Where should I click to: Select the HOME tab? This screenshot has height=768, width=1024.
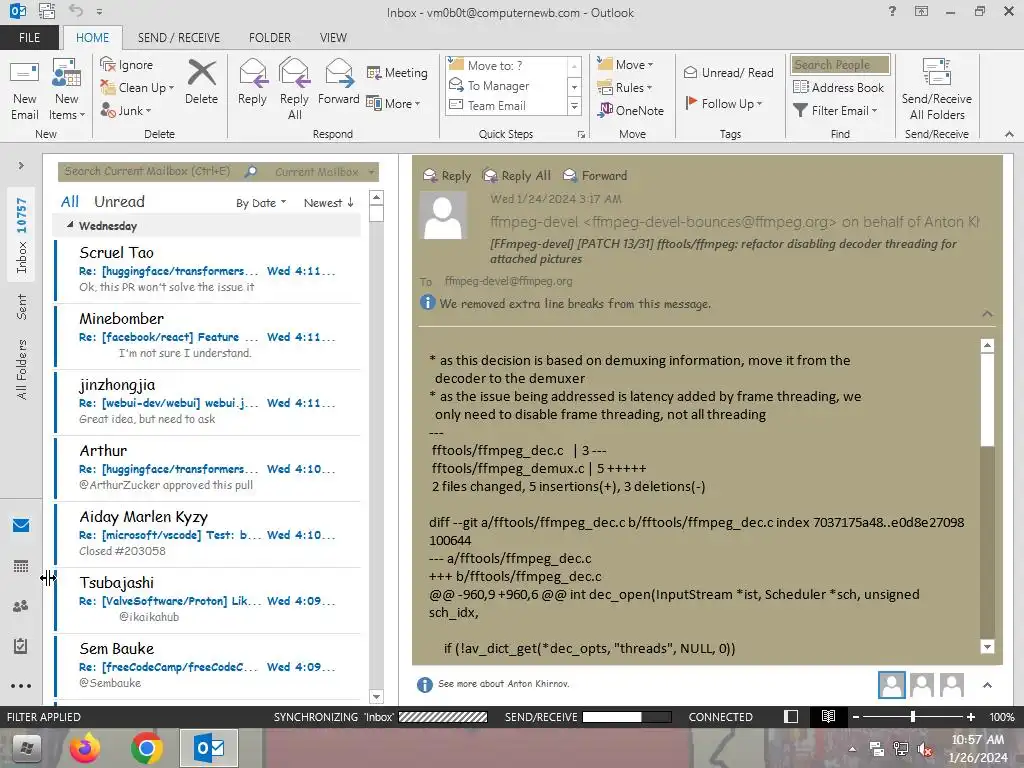[93, 37]
